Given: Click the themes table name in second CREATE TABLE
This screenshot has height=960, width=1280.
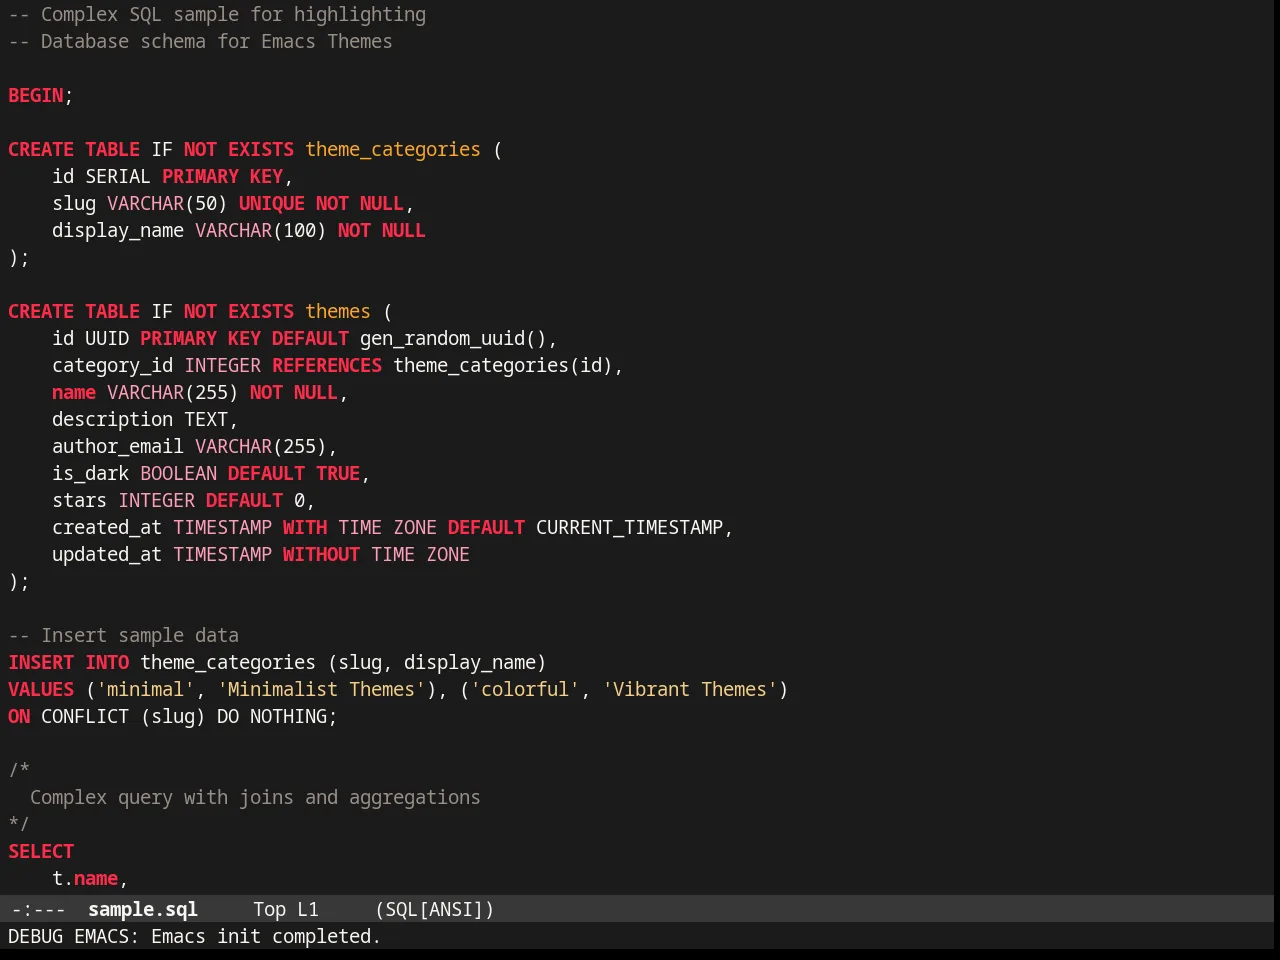Looking at the screenshot, I should click(338, 311).
